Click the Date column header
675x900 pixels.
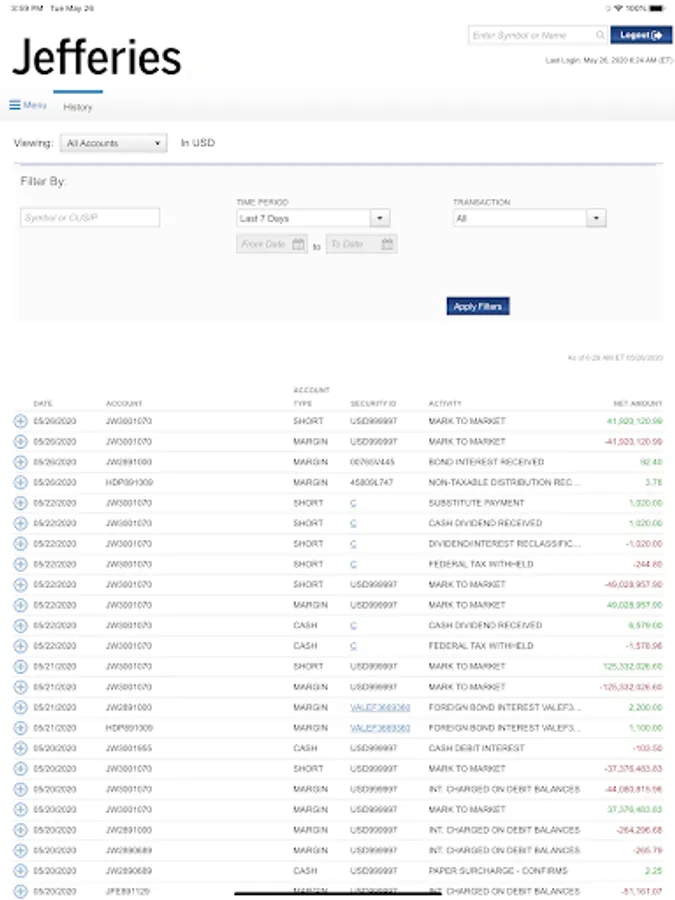coord(43,404)
